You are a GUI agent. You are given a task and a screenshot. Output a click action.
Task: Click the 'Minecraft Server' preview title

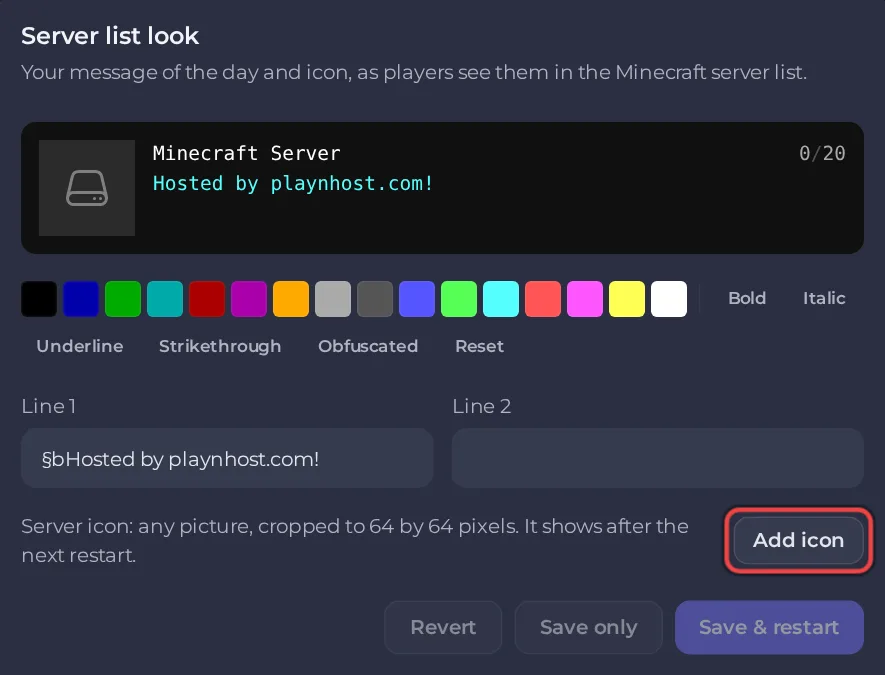(x=247, y=153)
